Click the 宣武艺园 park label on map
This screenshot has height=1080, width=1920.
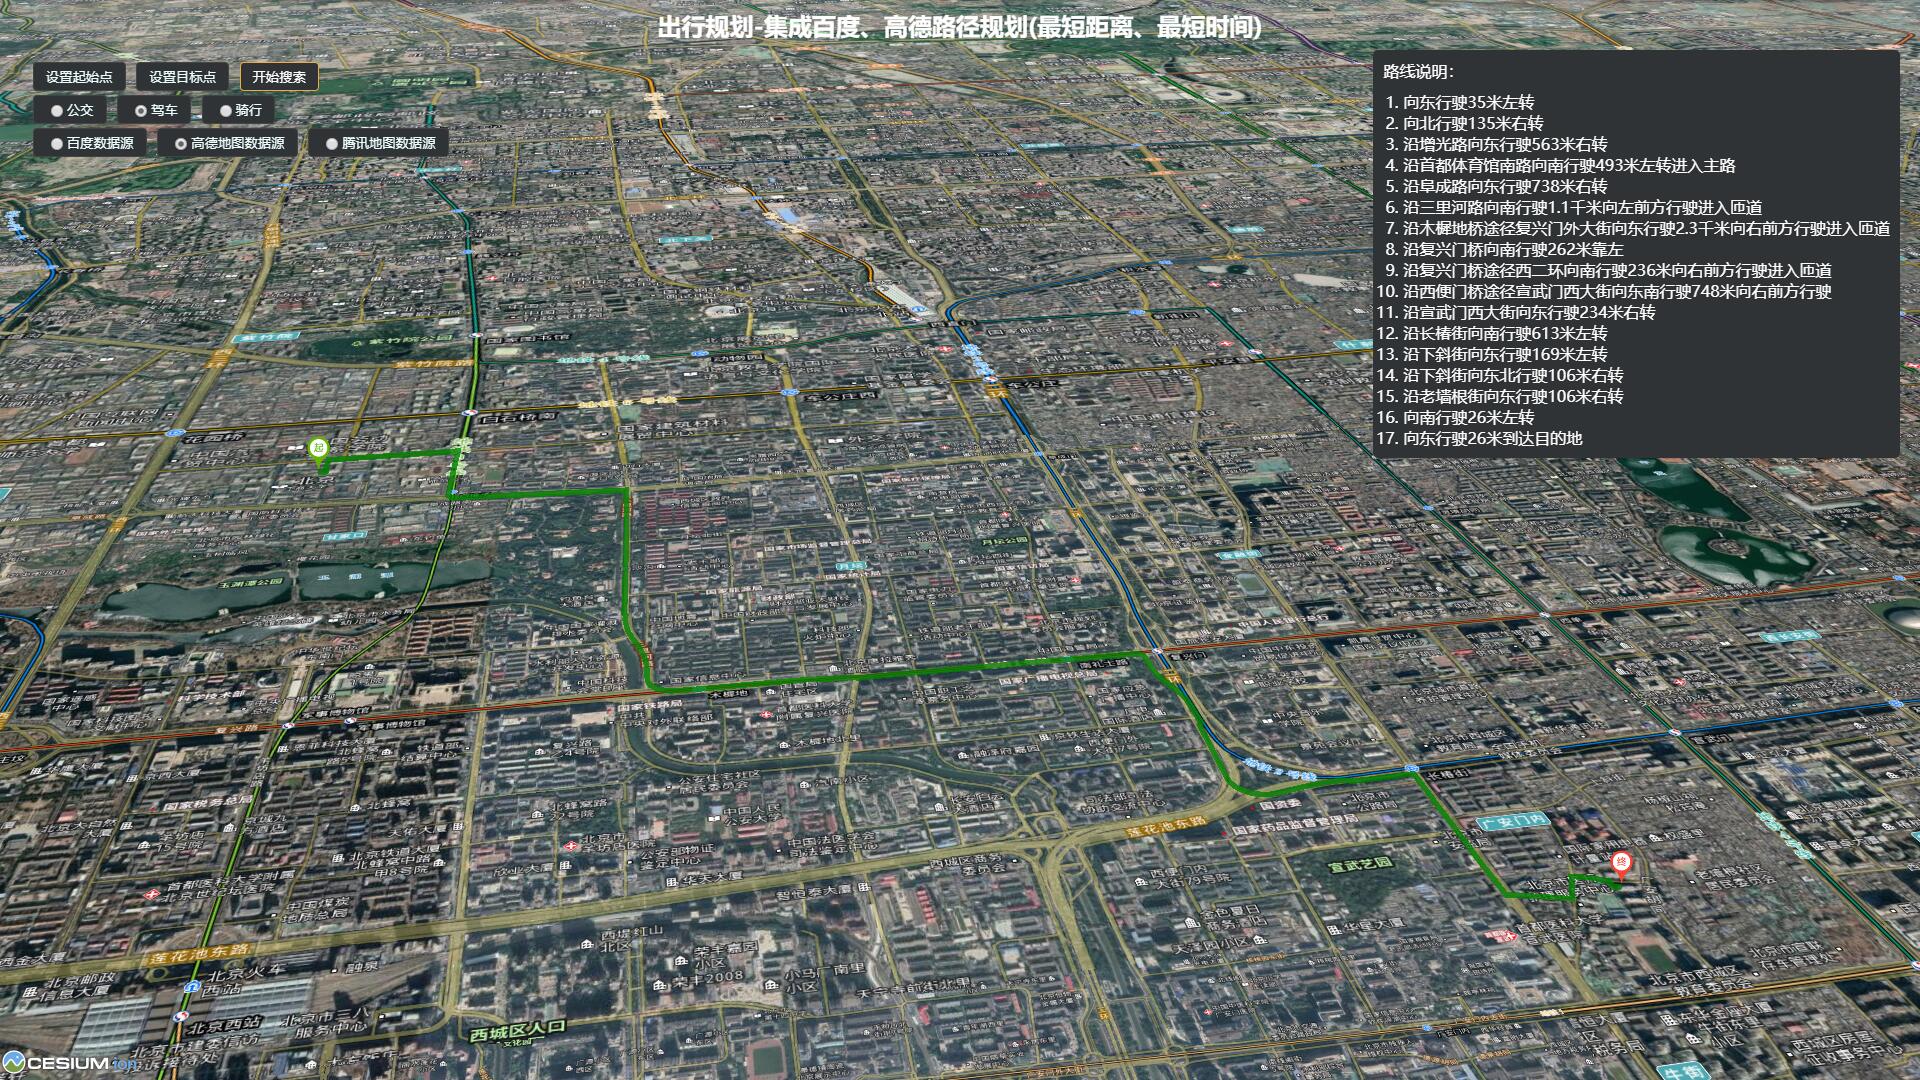1360,864
